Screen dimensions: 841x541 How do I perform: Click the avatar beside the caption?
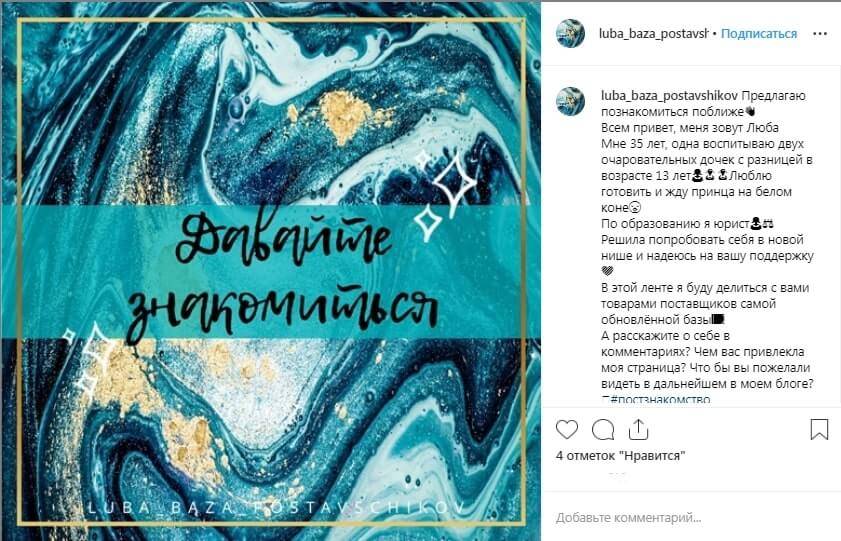click(x=570, y=101)
